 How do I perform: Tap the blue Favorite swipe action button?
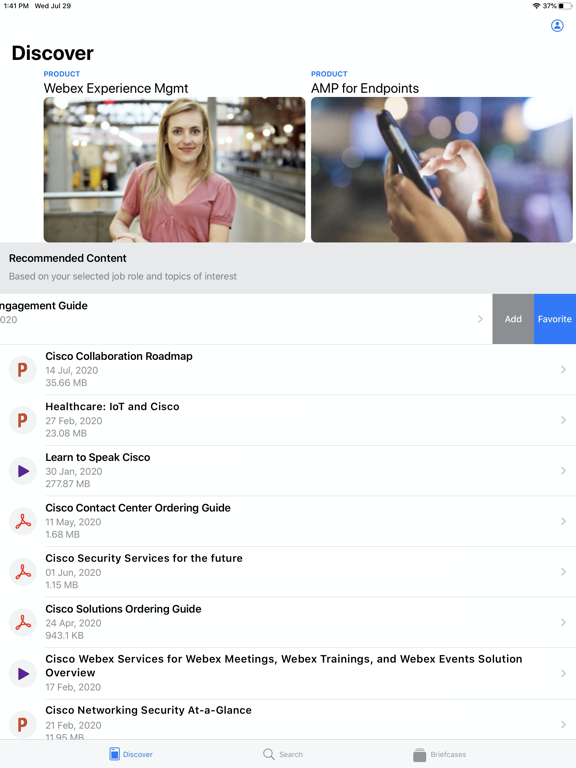[555, 319]
